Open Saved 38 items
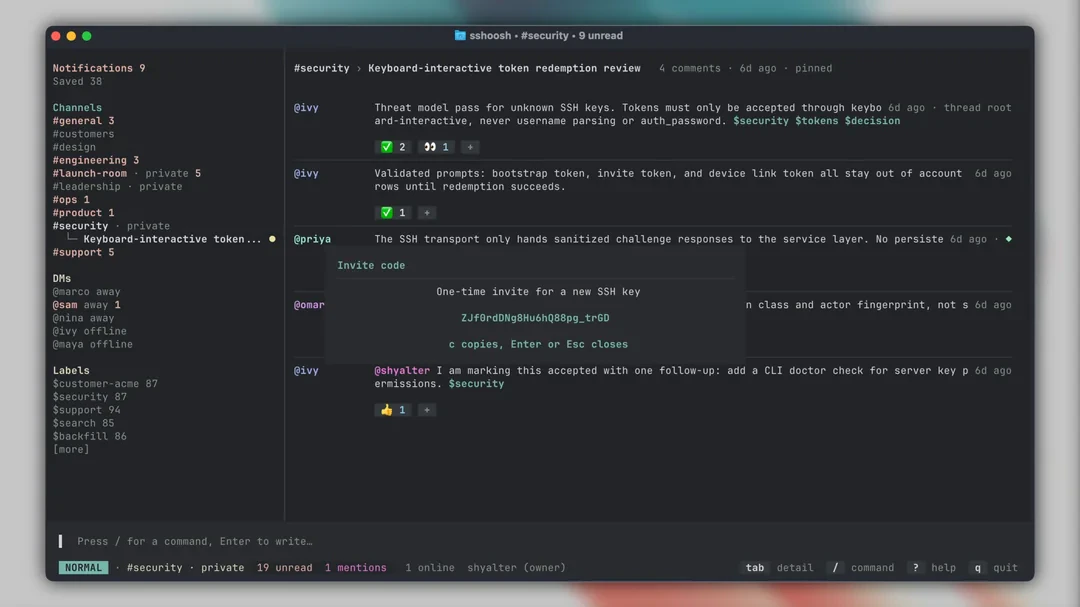This screenshot has width=1080, height=607. 77,81
